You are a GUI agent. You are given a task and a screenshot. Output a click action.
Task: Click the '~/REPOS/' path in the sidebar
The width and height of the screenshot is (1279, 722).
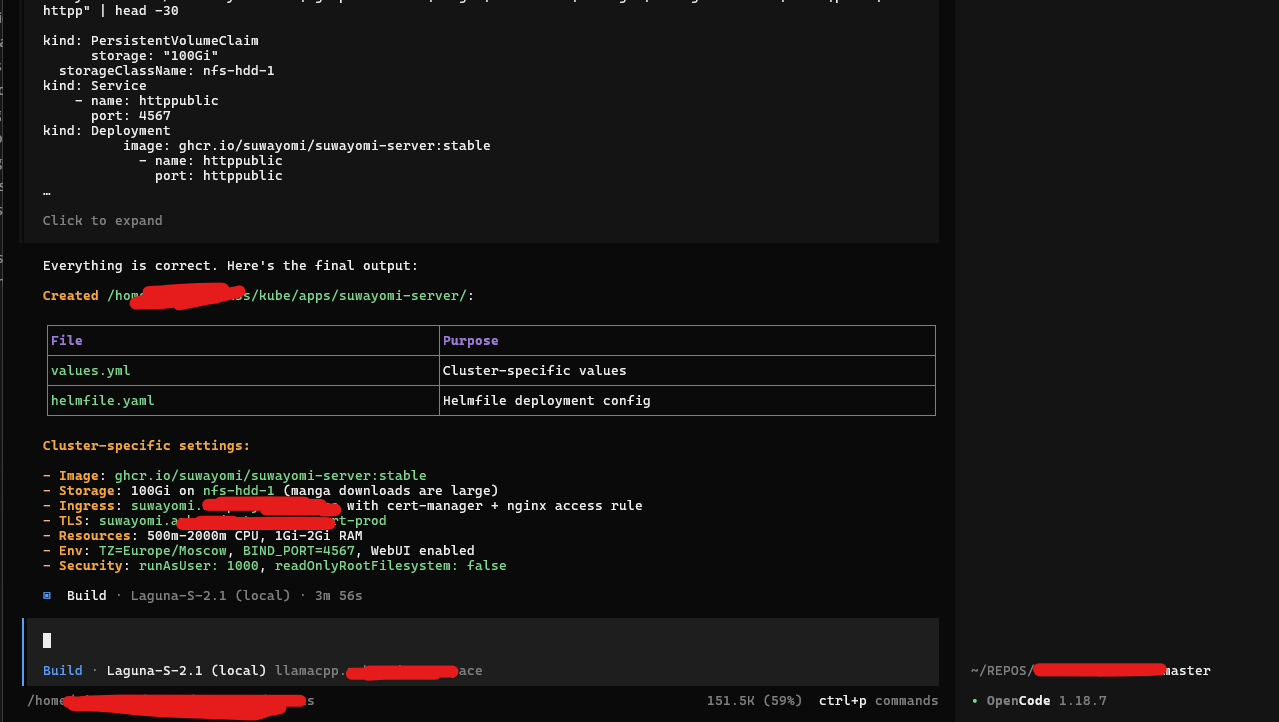coord(1002,670)
